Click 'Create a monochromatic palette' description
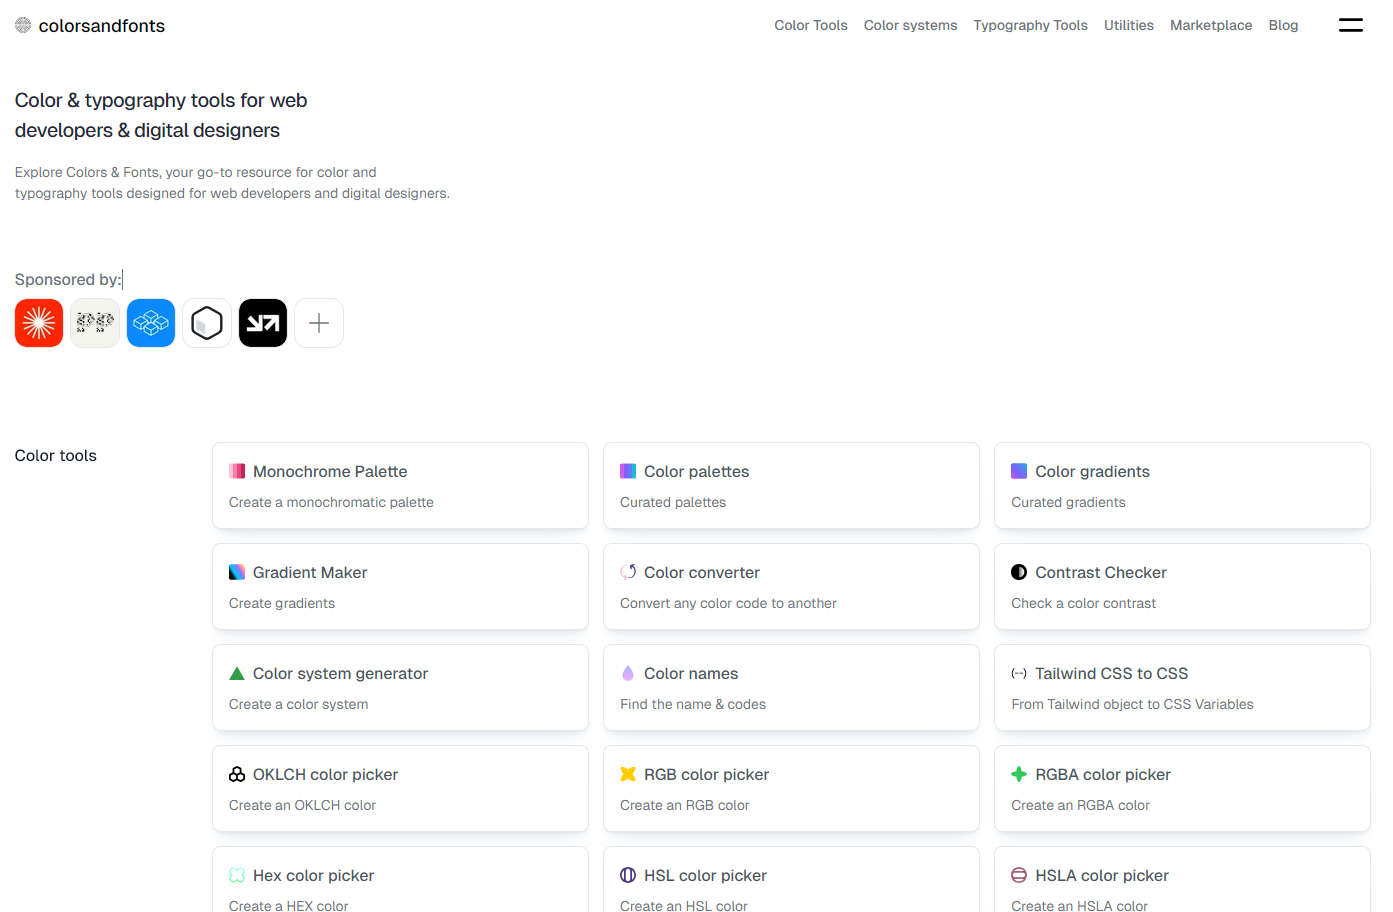This screenshot has height=912, width=1393. click(x=331, y=502)
